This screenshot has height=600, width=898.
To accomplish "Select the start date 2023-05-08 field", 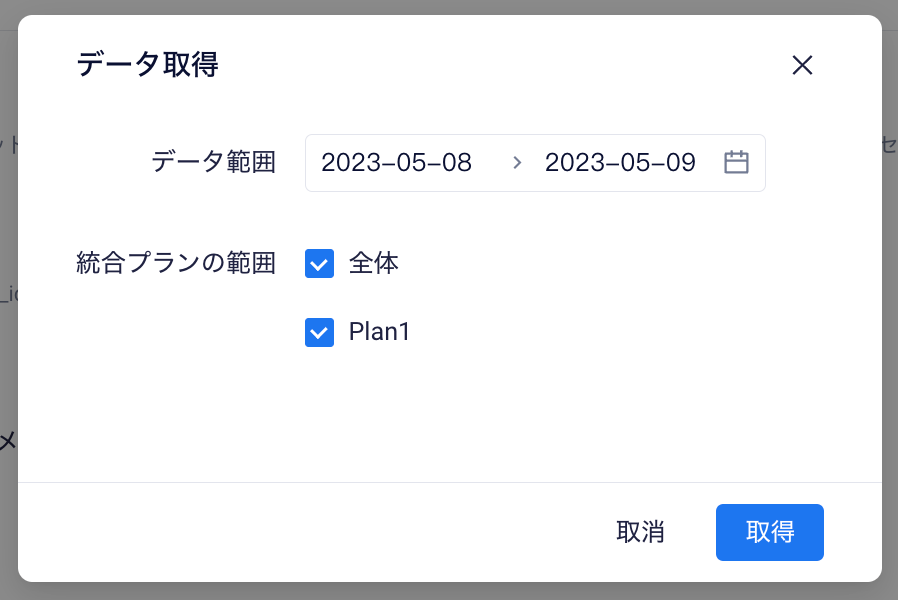I will [x=397, y=163].
